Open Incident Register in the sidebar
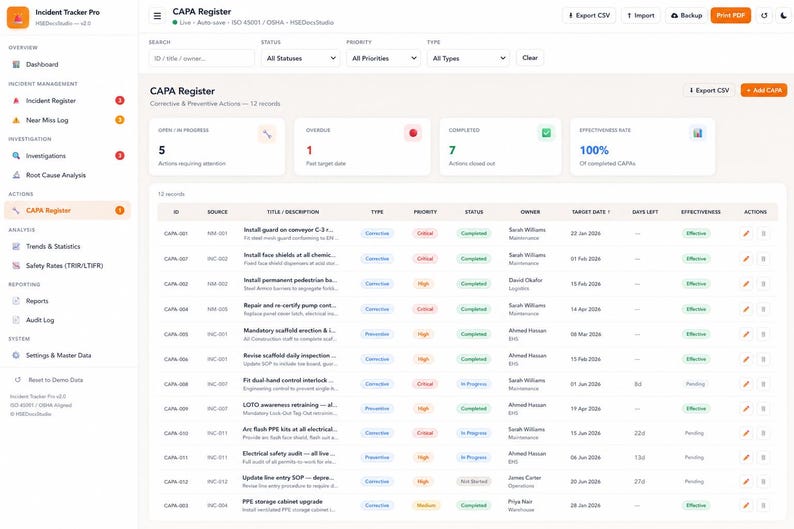The width and height of the screenshot is (794, 529). pyautogui.click(x=67, y=101)
